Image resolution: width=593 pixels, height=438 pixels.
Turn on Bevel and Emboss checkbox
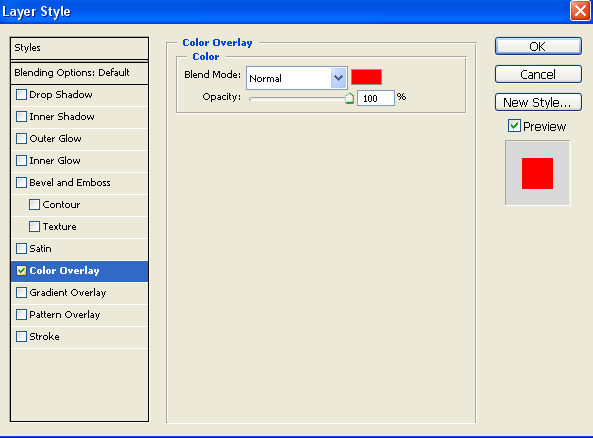click(x=22, y=183)
